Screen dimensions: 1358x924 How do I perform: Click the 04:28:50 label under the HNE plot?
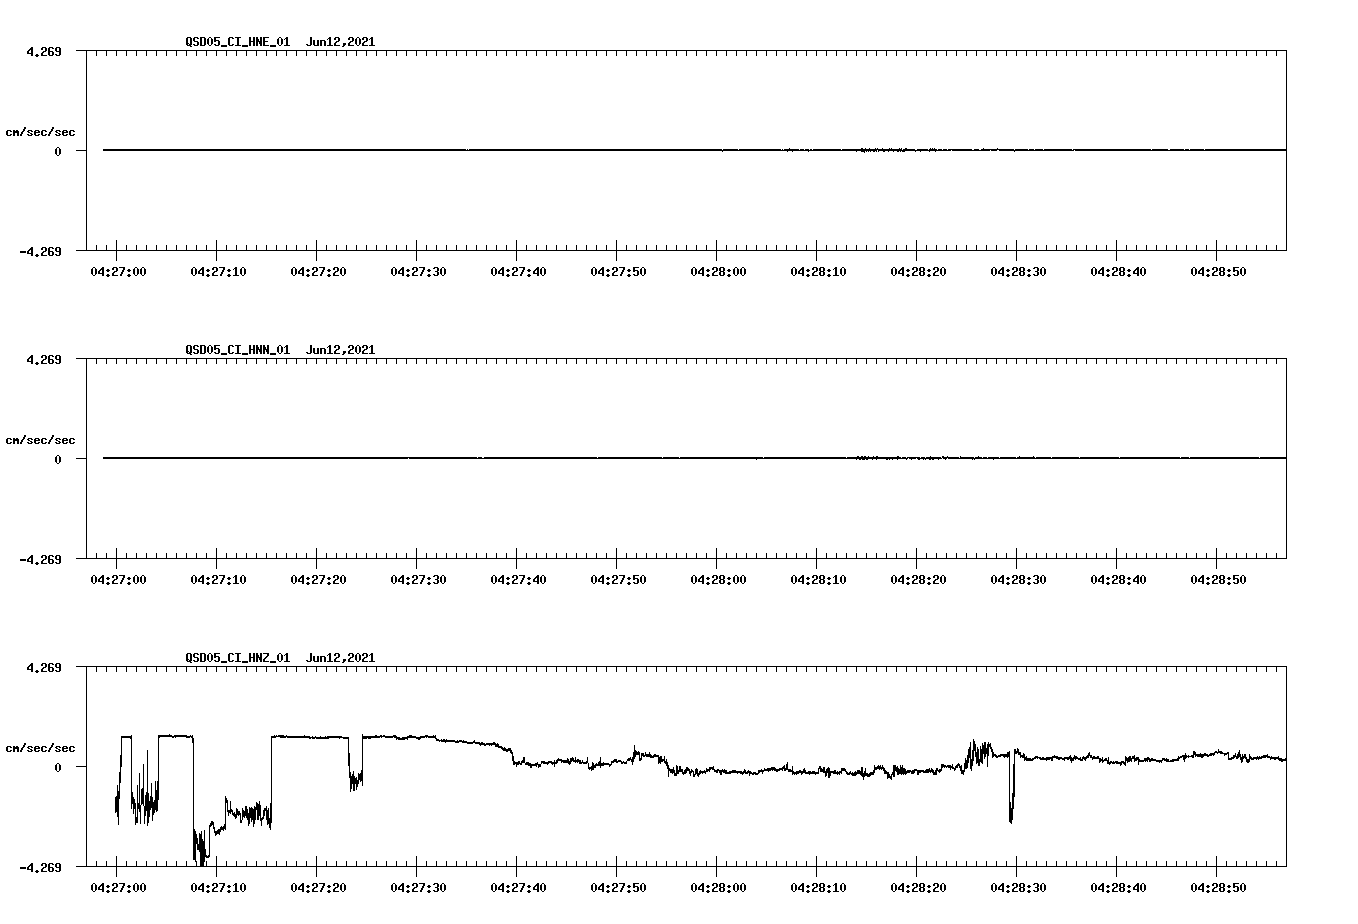(x=1218, y=272)
